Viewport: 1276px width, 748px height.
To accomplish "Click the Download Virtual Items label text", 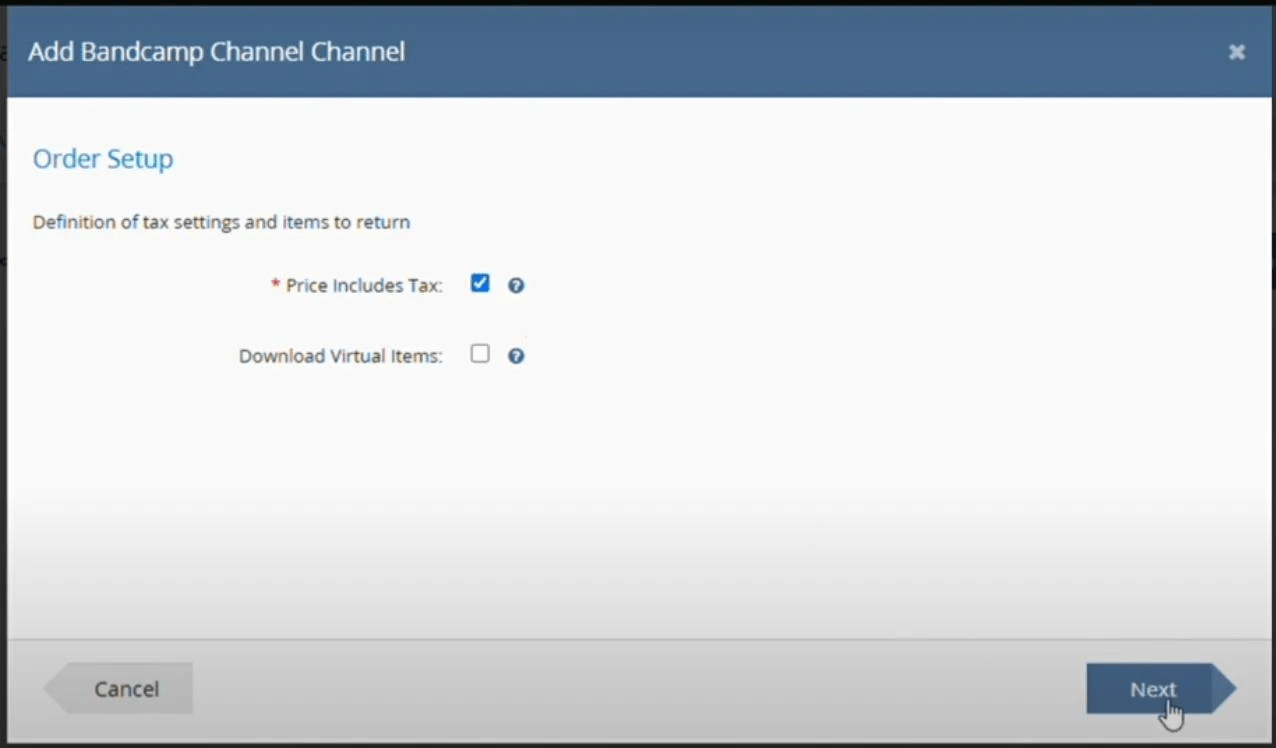I will (x=340, y=356).
